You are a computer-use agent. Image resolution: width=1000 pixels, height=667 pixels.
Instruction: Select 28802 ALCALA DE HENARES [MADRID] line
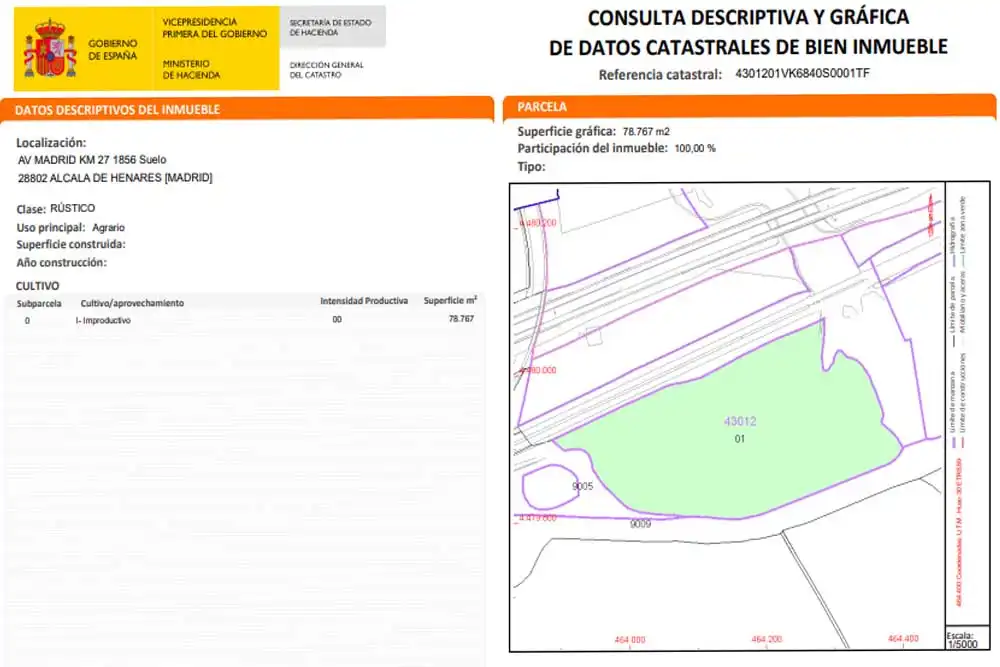115,178
